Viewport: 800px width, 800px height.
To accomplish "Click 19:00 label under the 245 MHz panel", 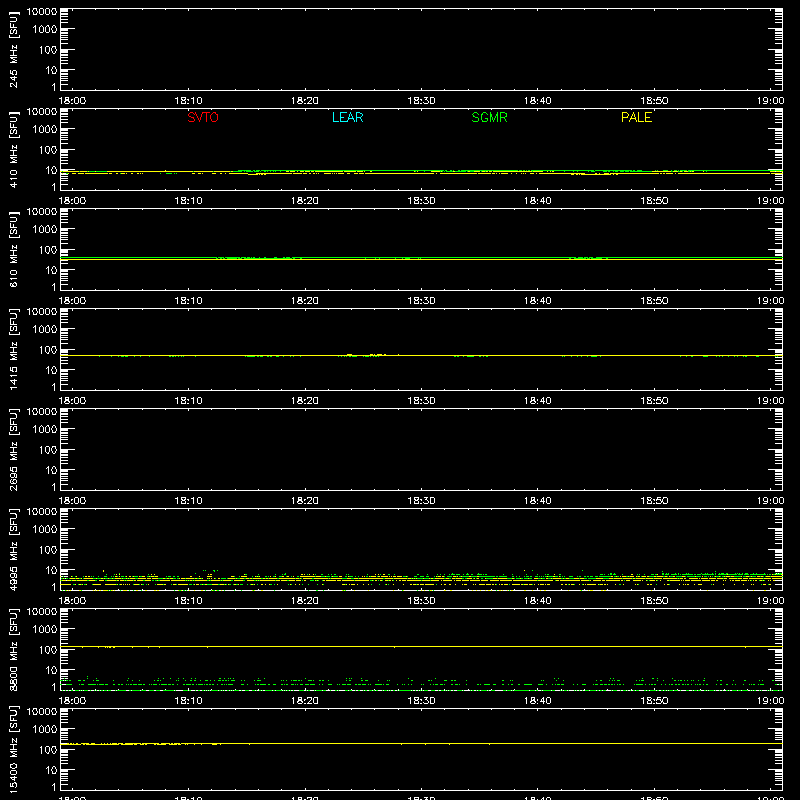I will coord(770,101).
